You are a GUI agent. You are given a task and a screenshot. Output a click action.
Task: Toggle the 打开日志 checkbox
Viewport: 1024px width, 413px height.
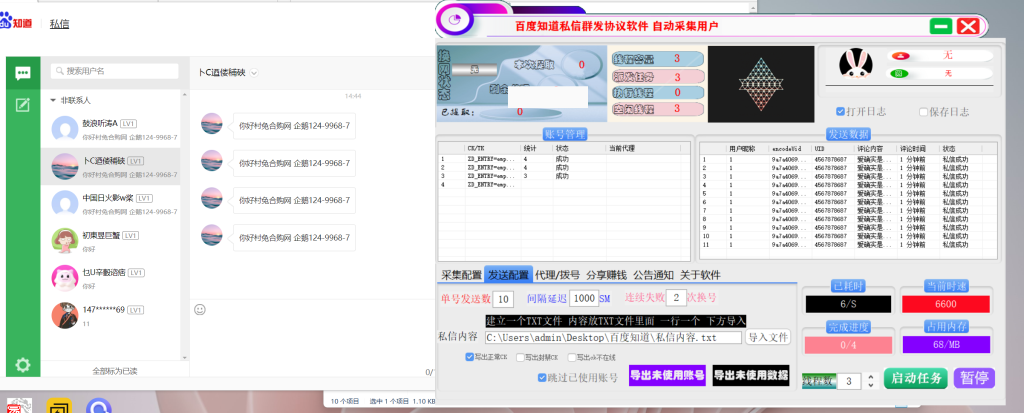(841, 111)
